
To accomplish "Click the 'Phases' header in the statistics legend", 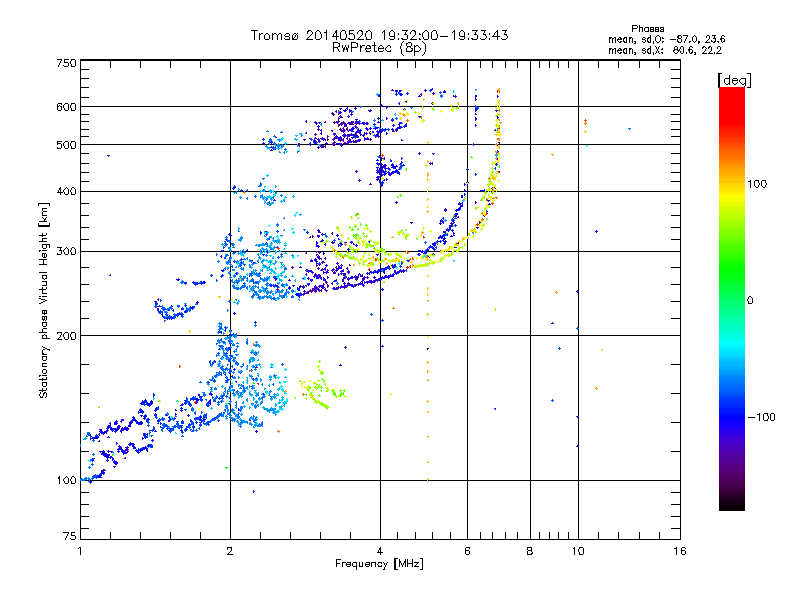I will [647, 29].
